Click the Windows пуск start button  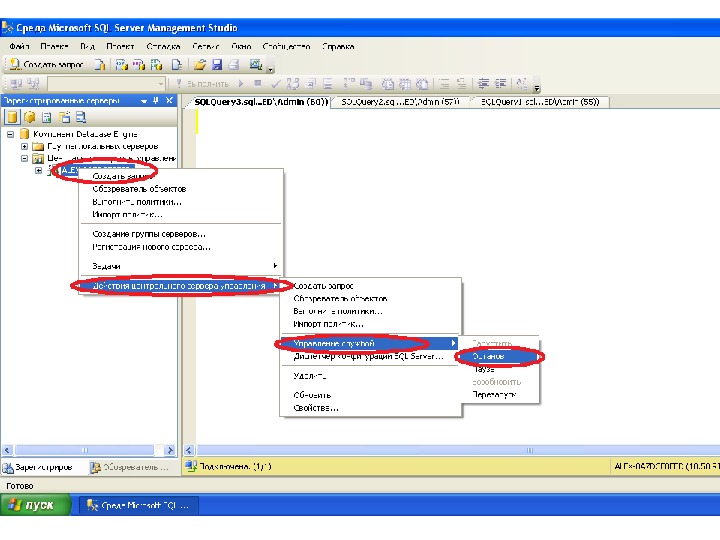(35, 505)
